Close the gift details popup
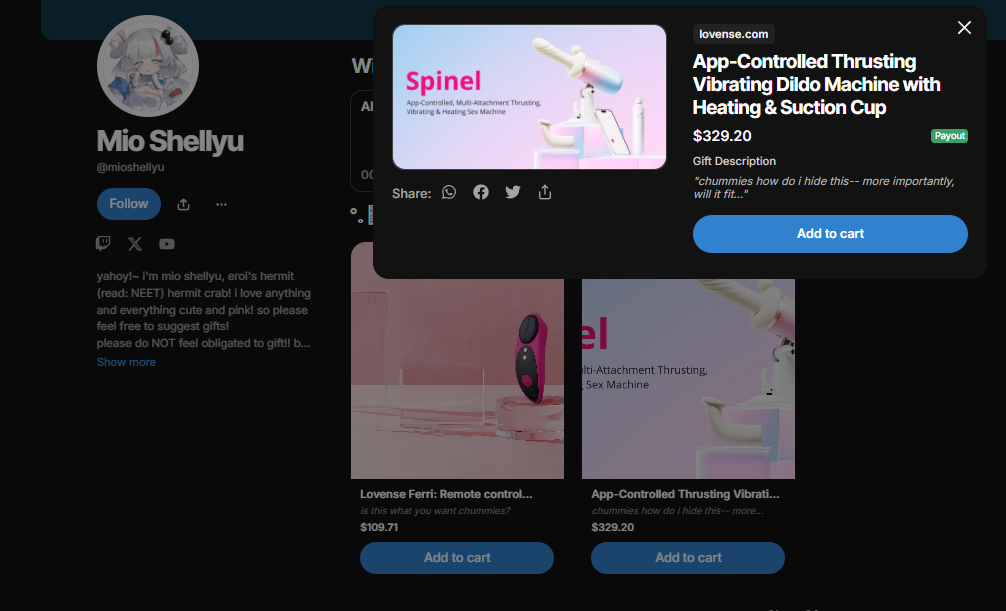Screen dimensions: 1006x611 [x=964, y=28]
